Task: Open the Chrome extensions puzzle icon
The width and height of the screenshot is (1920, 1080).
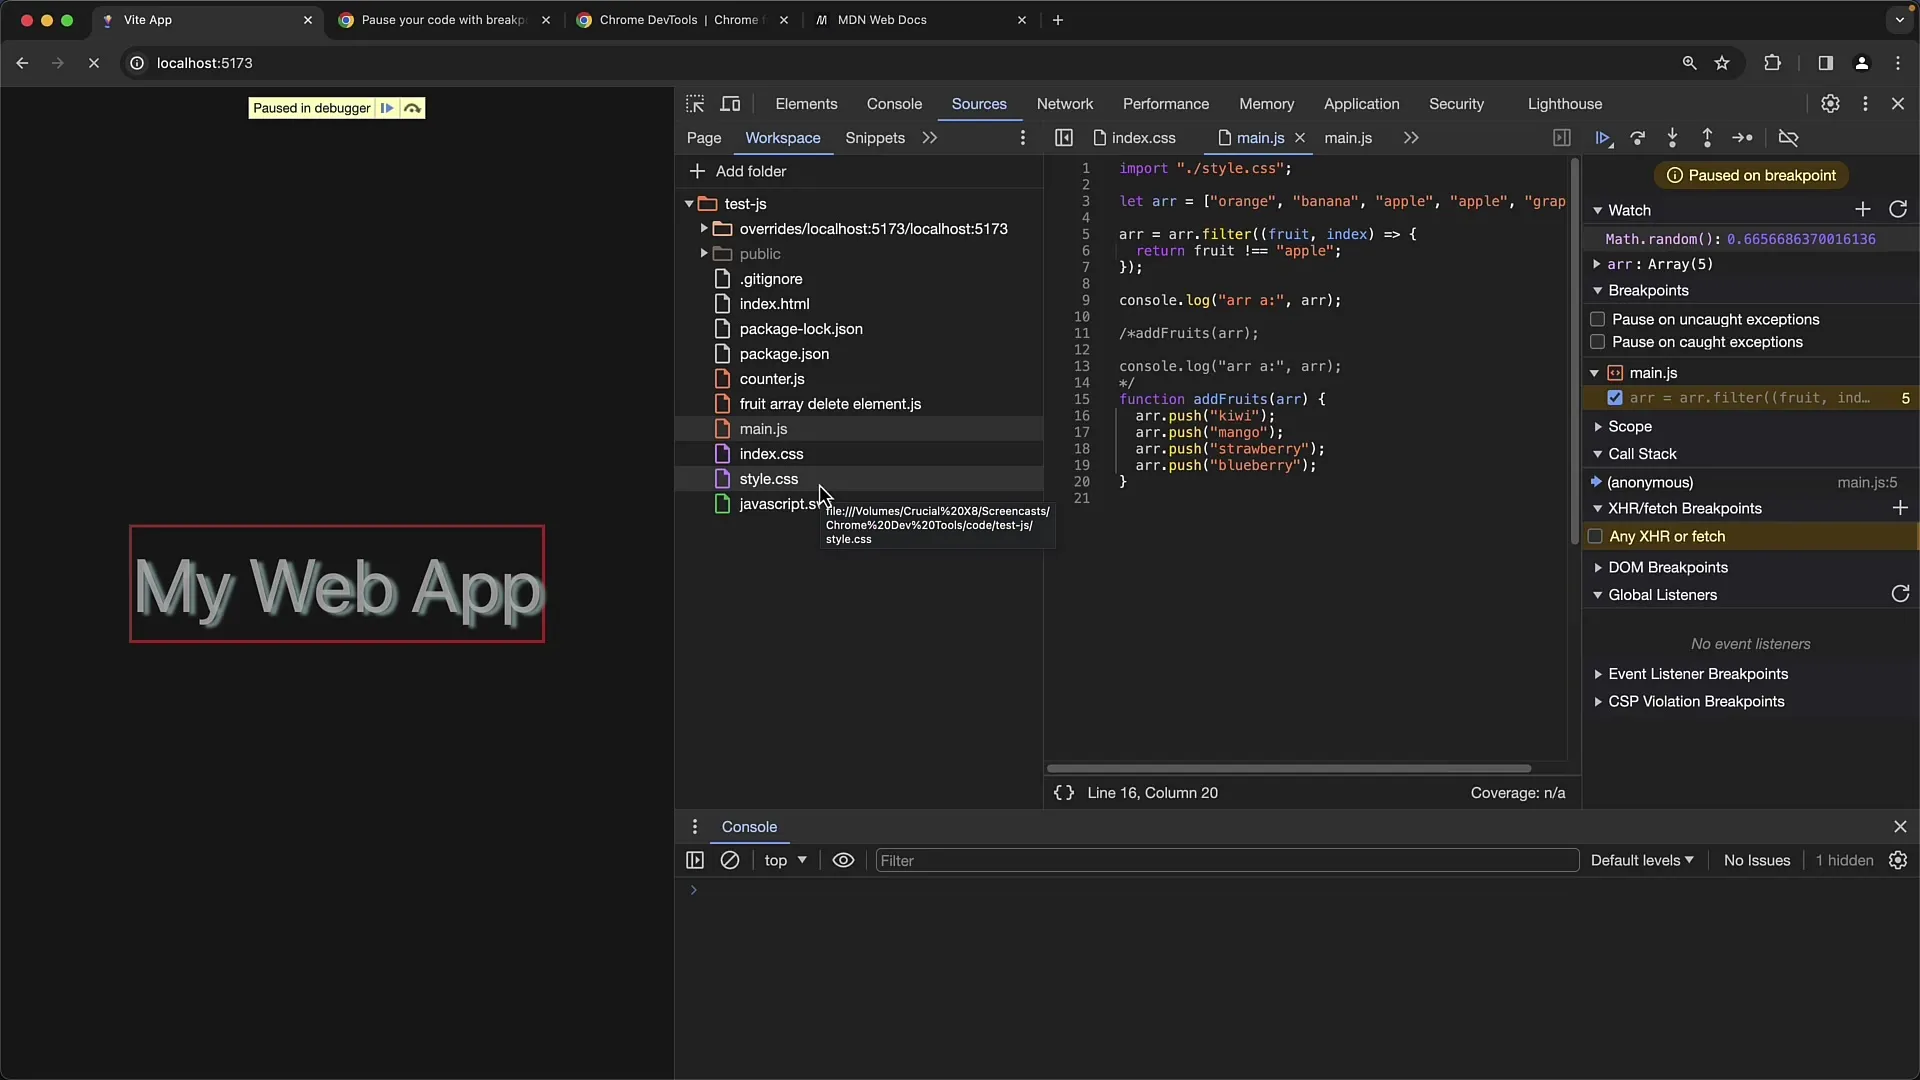Action: coord(1772,63)
